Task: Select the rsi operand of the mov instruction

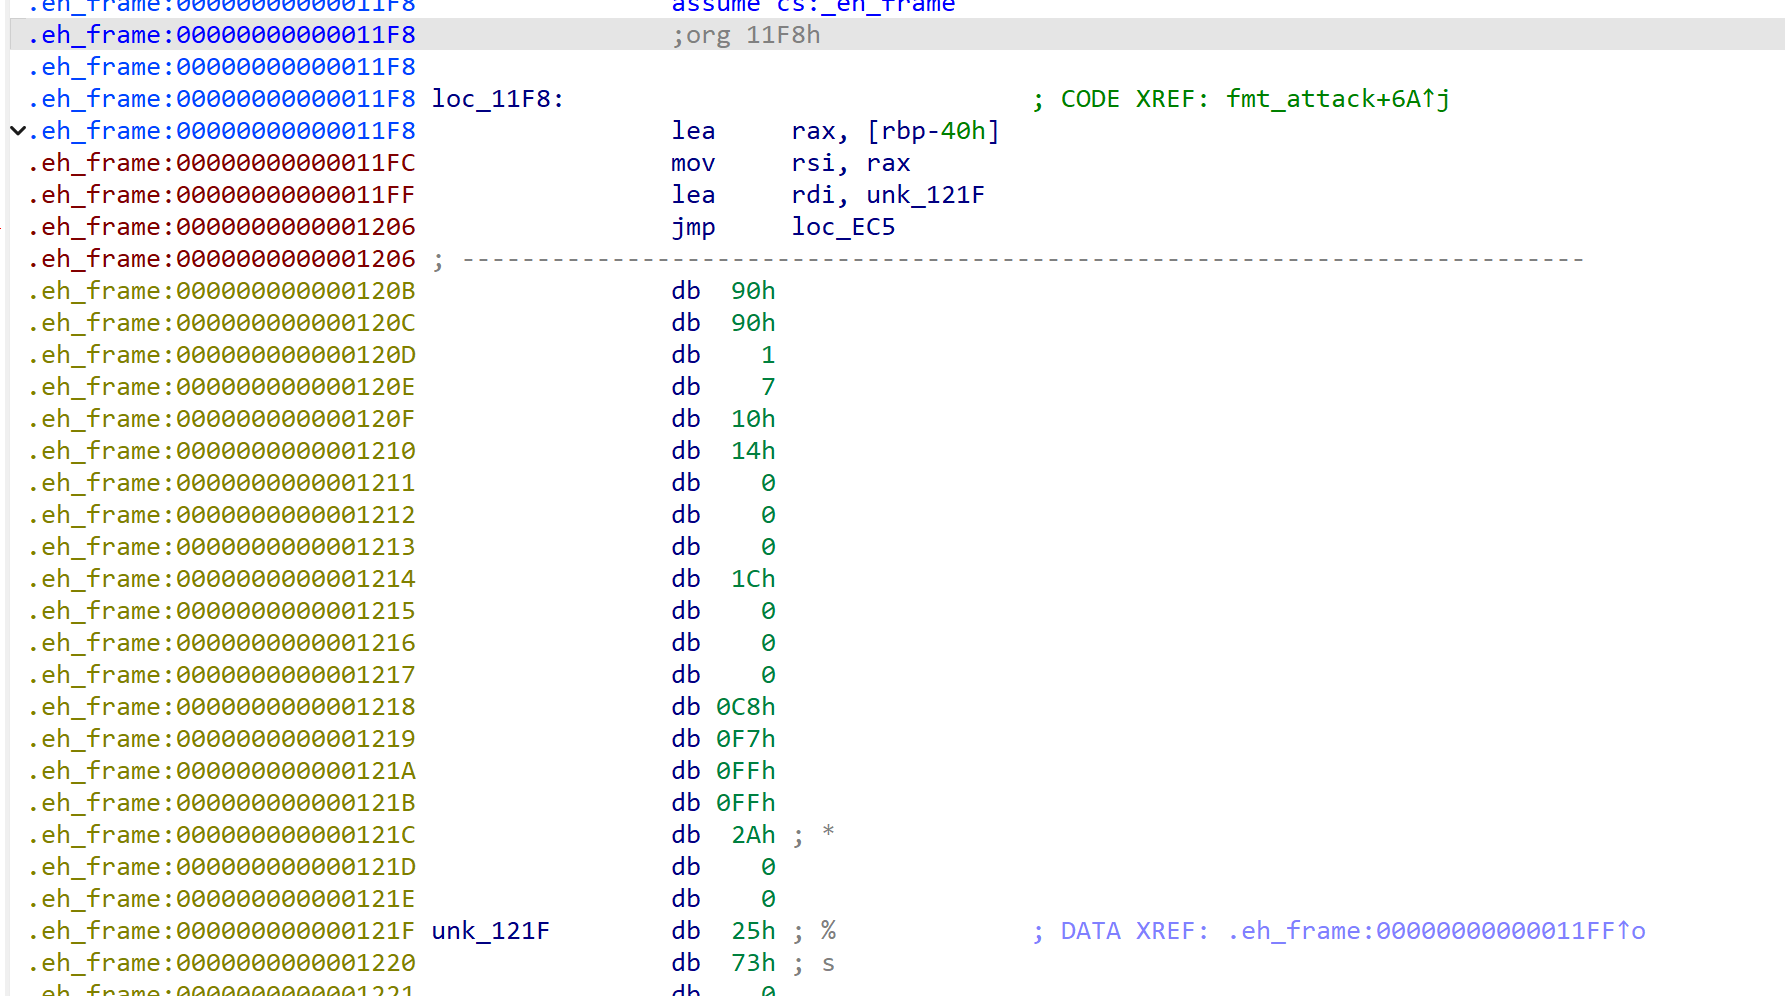Action: coord(812,162)
